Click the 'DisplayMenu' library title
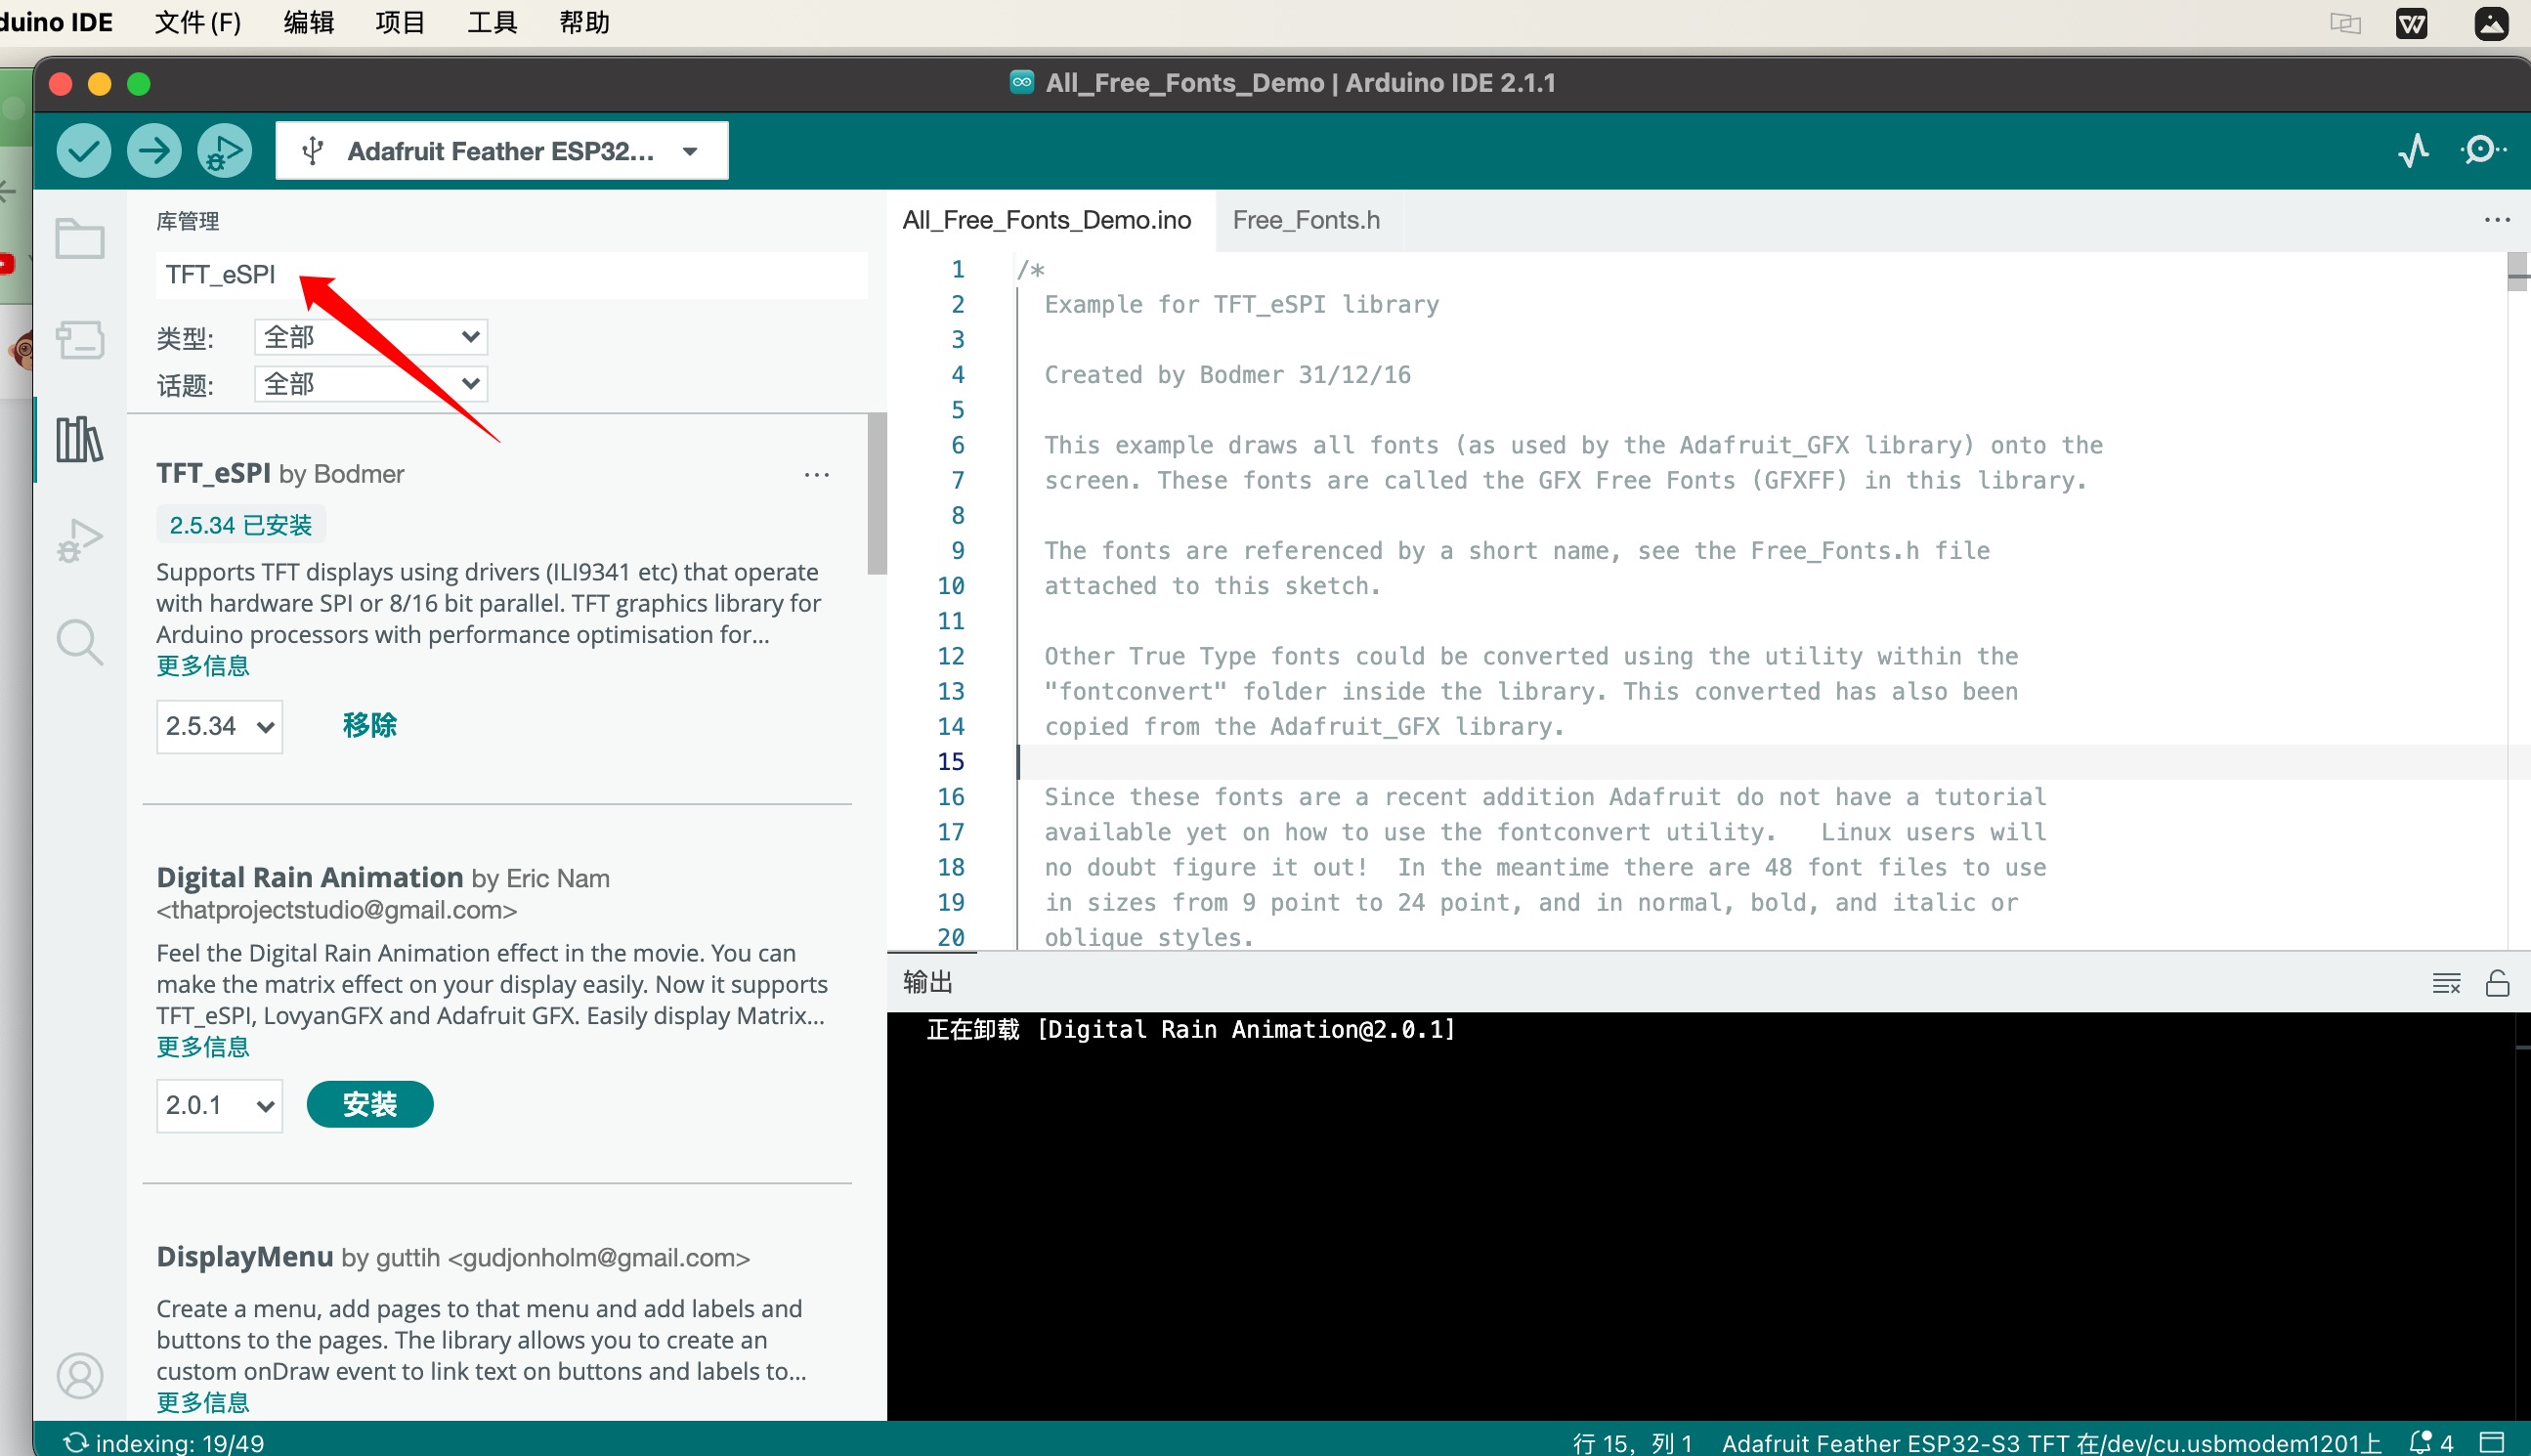 [x=245, y=1257]
